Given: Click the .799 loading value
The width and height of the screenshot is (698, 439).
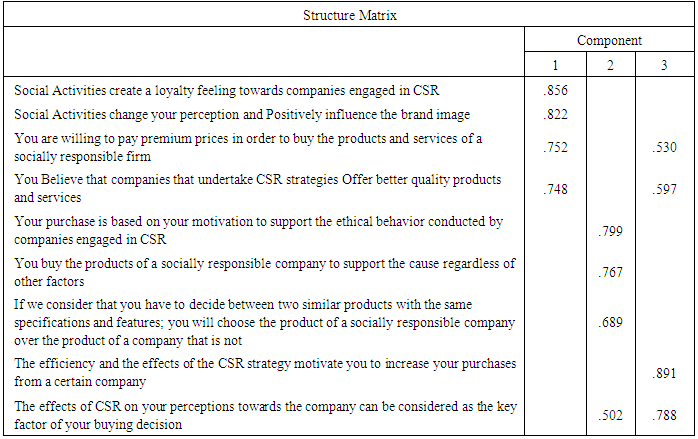Looking at the screenshot, I should pos(610,231).
